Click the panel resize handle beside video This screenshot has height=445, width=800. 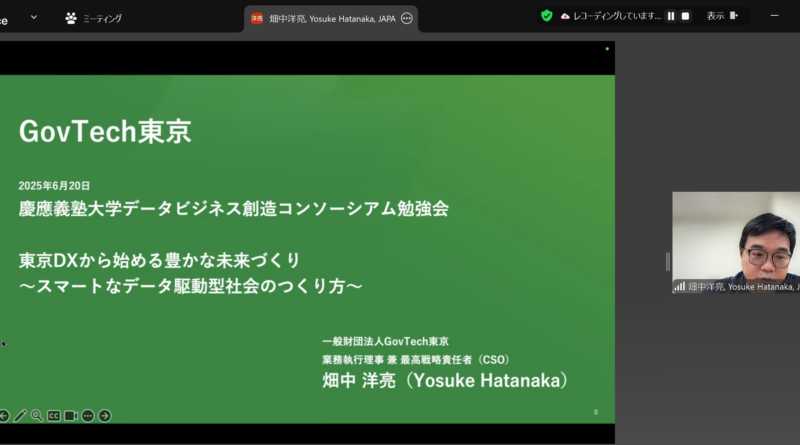click(x=667, y=262)
